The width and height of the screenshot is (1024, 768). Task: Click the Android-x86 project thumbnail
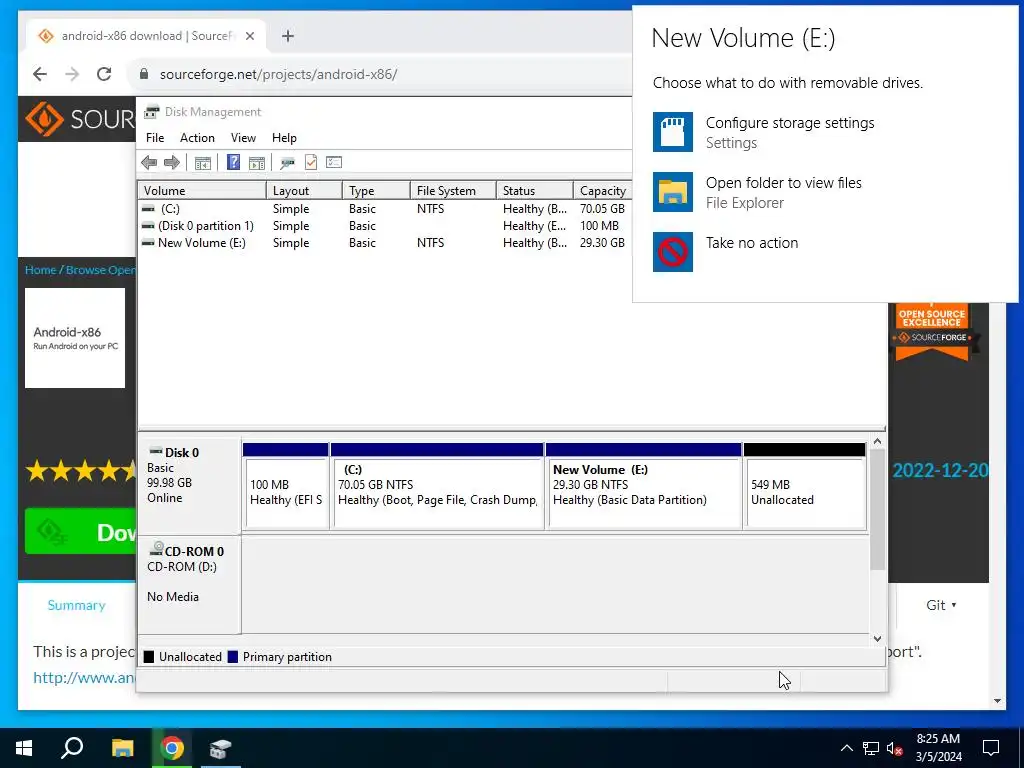pyautogui.click(x=75, y=338)
